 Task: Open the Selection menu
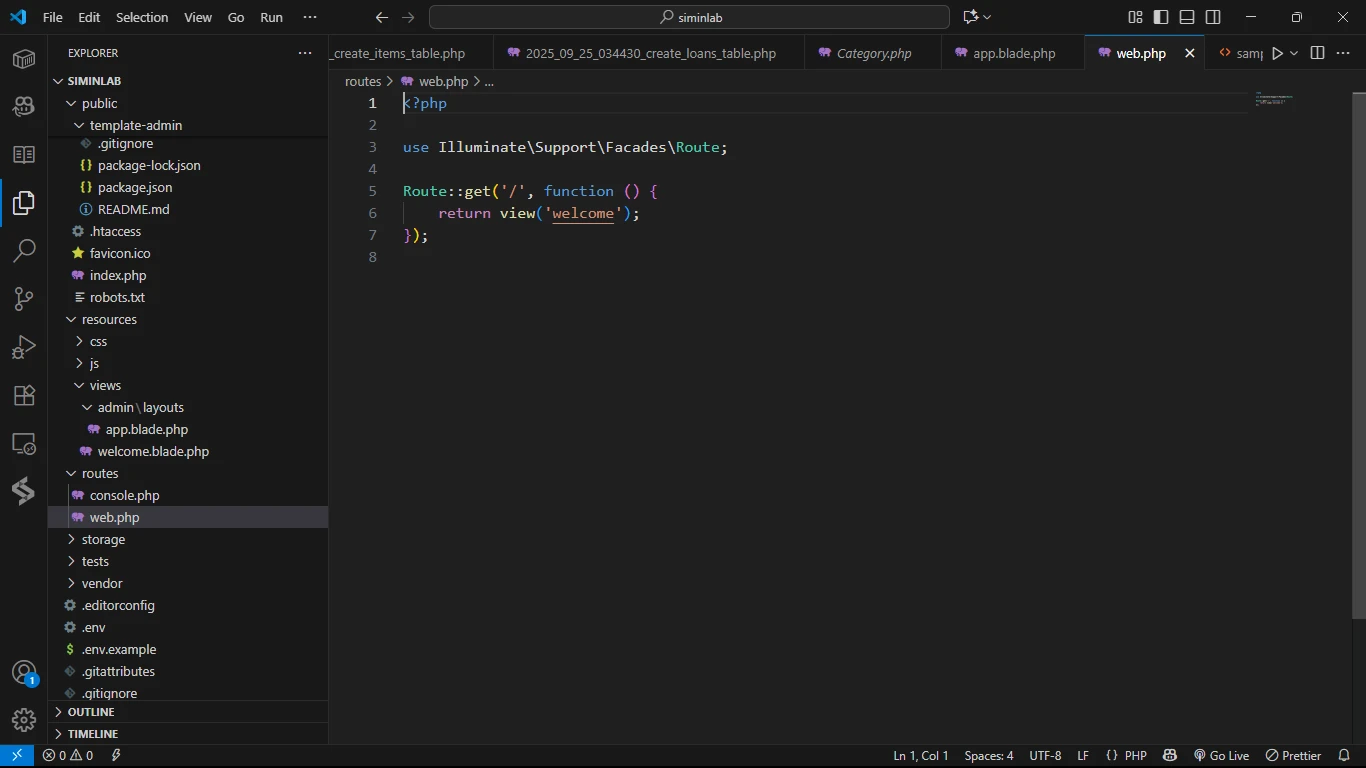click(142, 17)
